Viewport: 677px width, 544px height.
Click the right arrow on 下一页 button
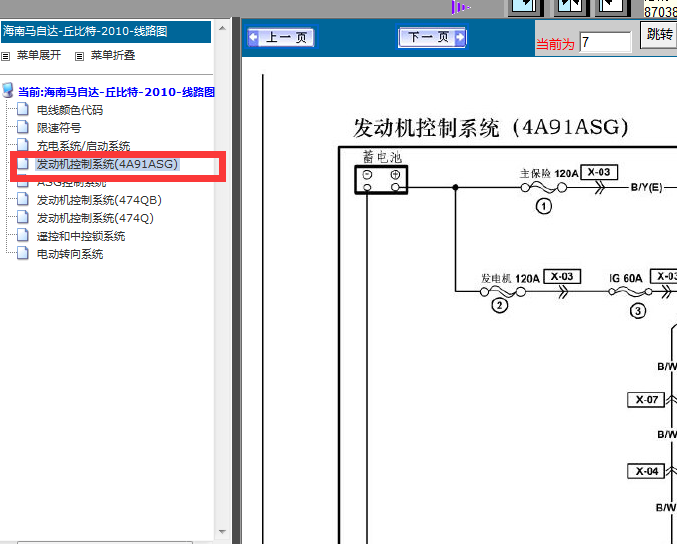pyautogui.click(x=460, y=37)
